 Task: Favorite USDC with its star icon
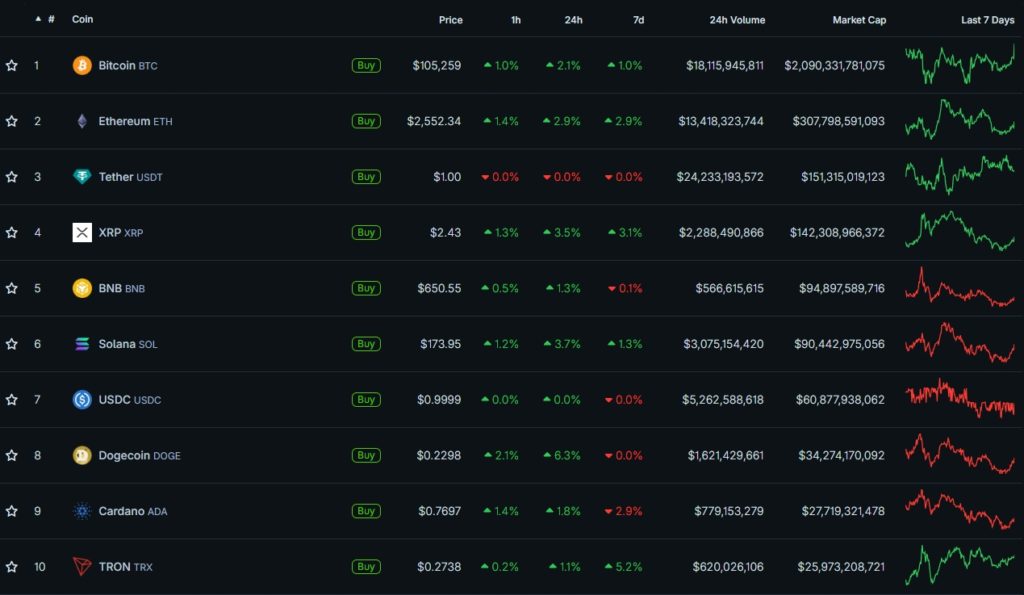tap(12, 400)
